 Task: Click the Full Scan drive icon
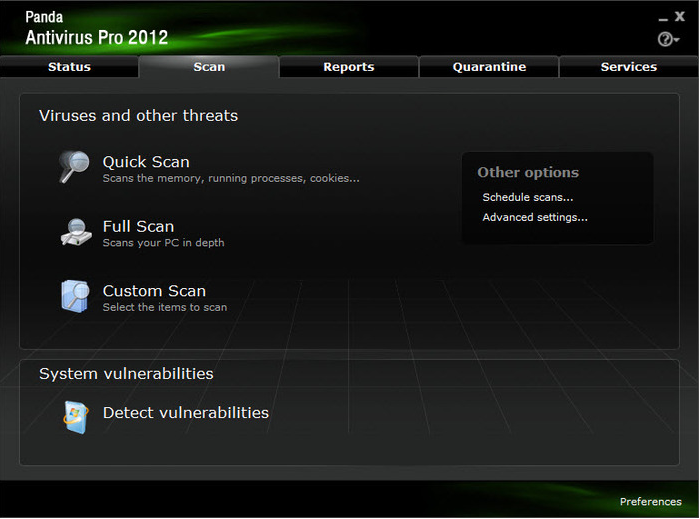[x=76, y=232]
